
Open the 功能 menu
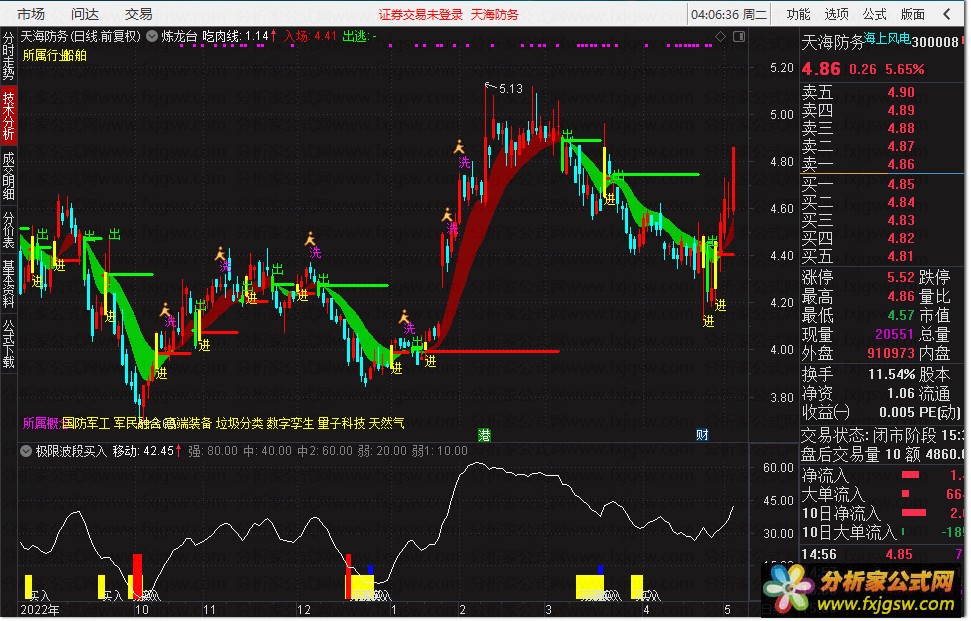(798, 14)
